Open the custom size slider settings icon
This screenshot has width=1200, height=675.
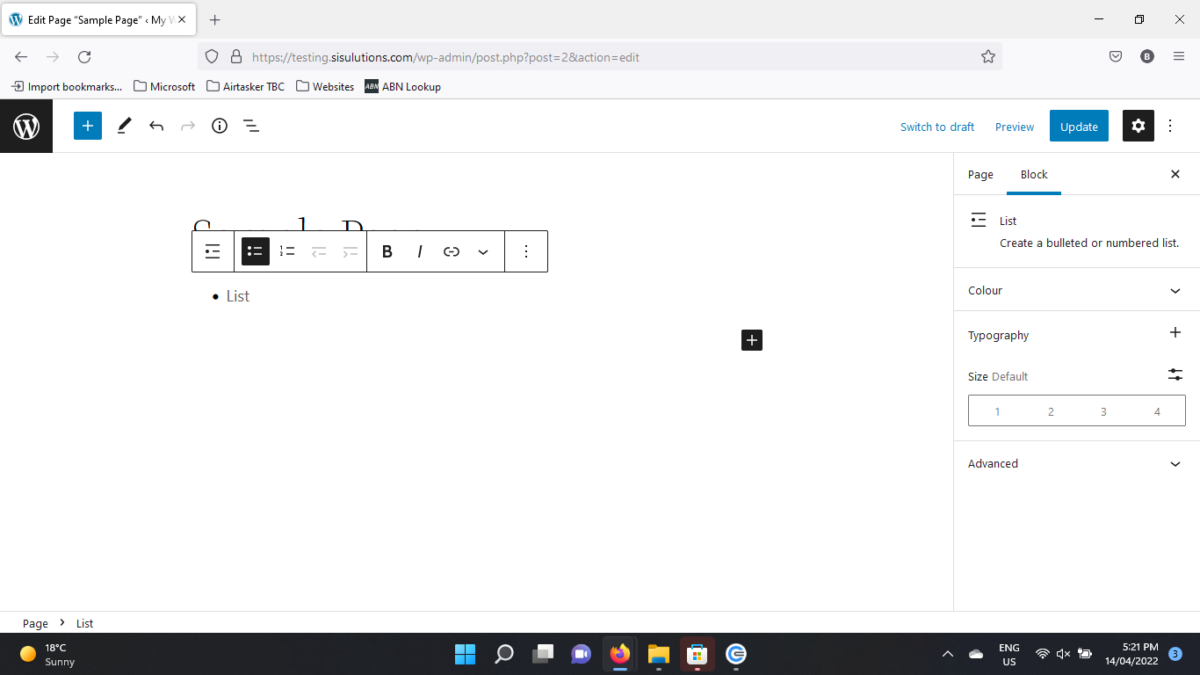tap(1175, 374)
